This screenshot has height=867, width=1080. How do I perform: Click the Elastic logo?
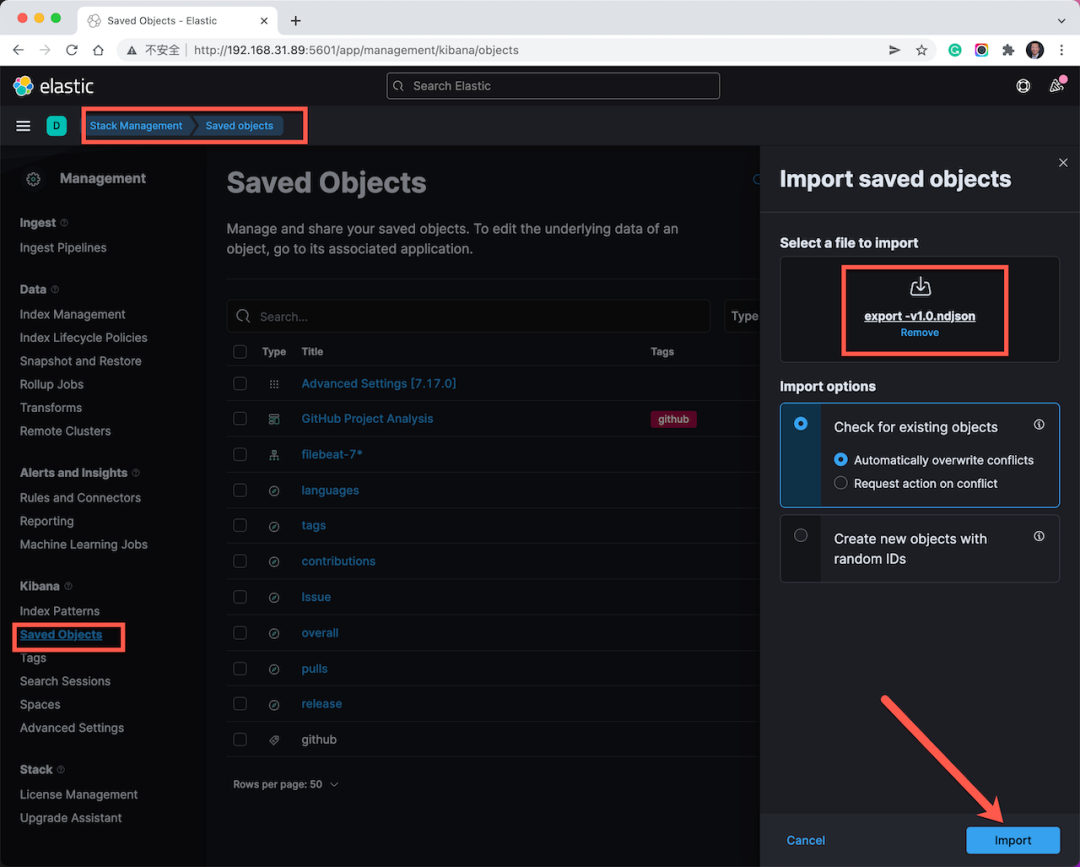pyautogui.click(x=53, y=86)
